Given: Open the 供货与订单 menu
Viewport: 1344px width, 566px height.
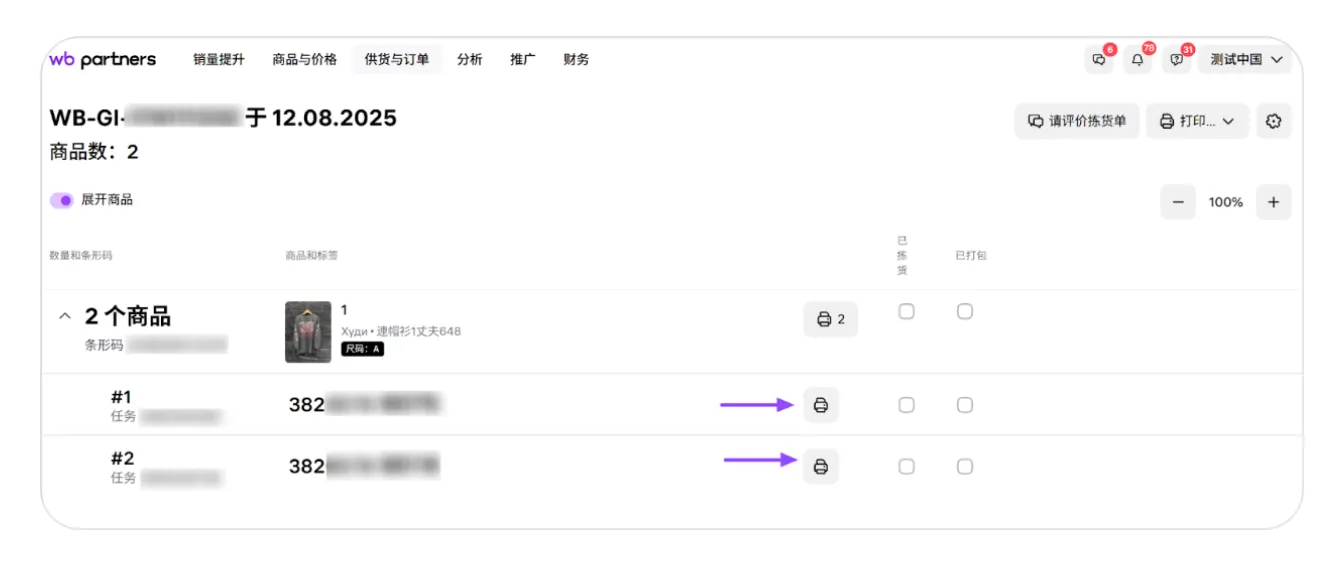Looking at the screenshot, I should (x=397, y=59).
